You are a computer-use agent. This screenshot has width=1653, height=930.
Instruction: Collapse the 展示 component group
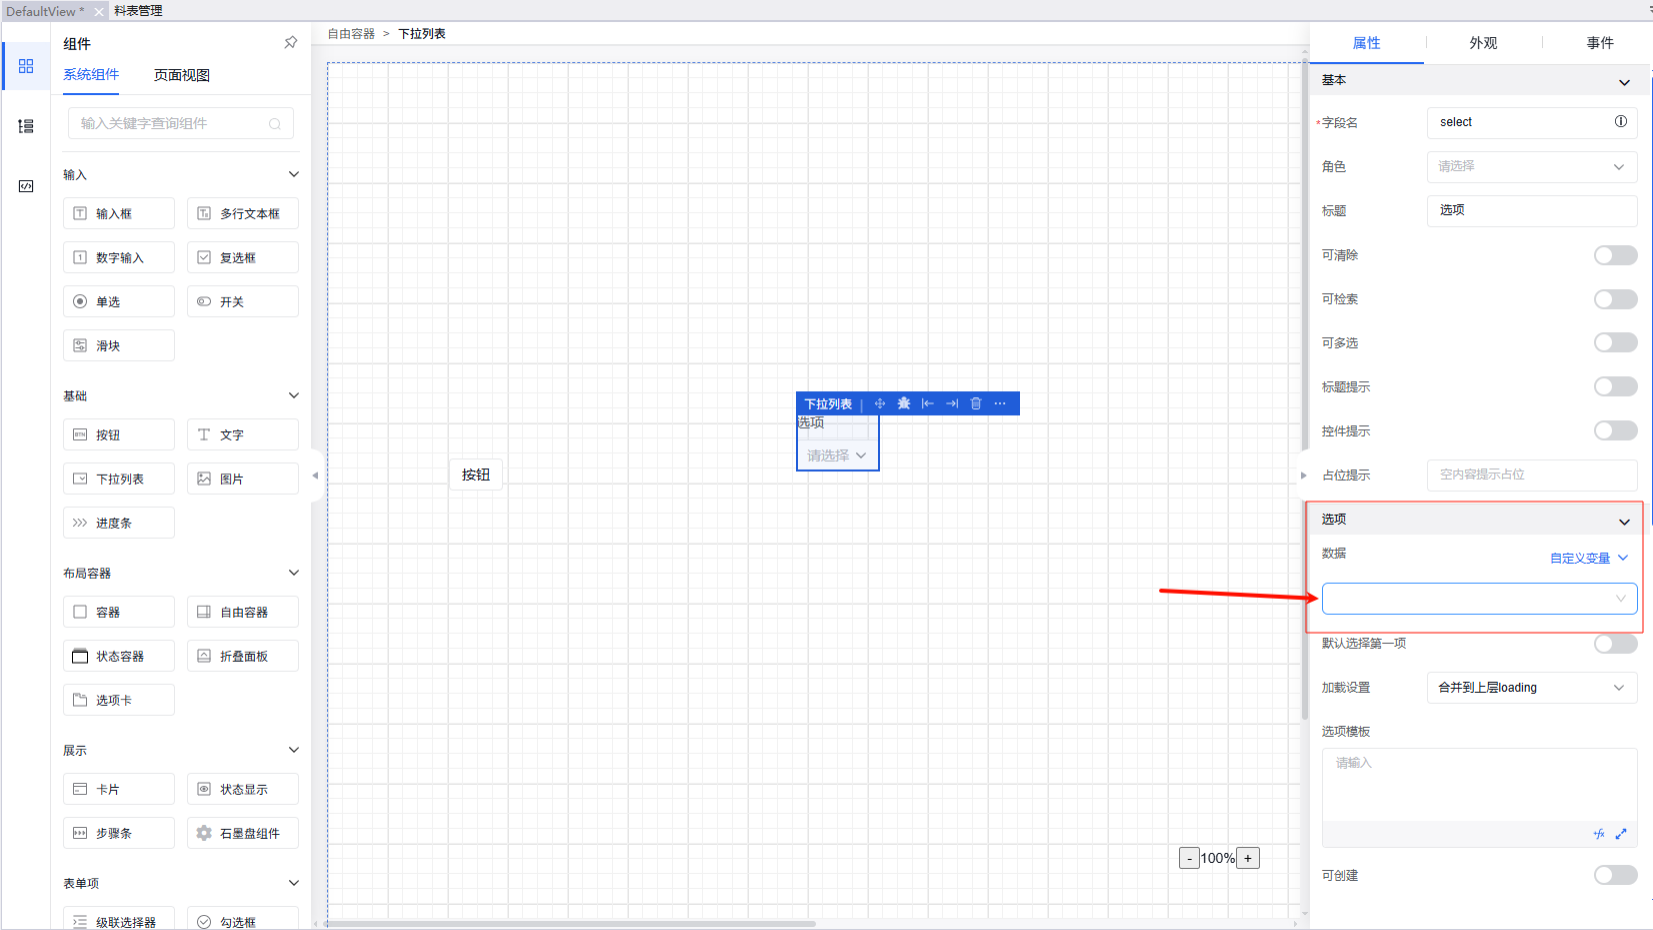pyautogui.click(x=294, y=750)
